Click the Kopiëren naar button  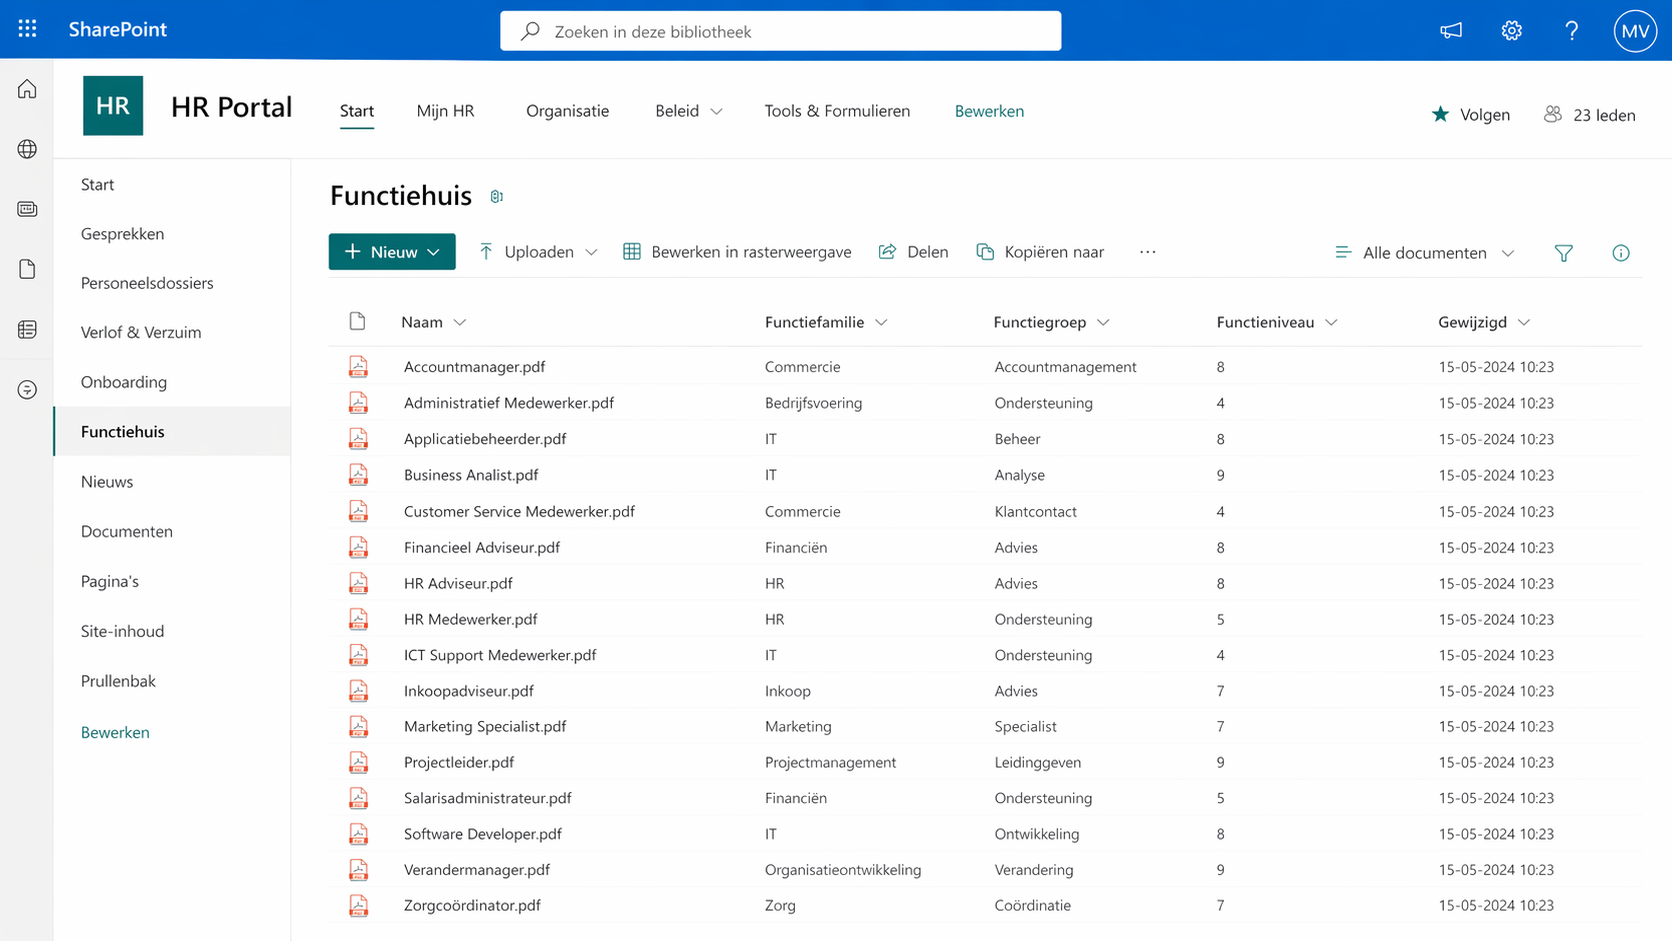tap(1040, 252)
